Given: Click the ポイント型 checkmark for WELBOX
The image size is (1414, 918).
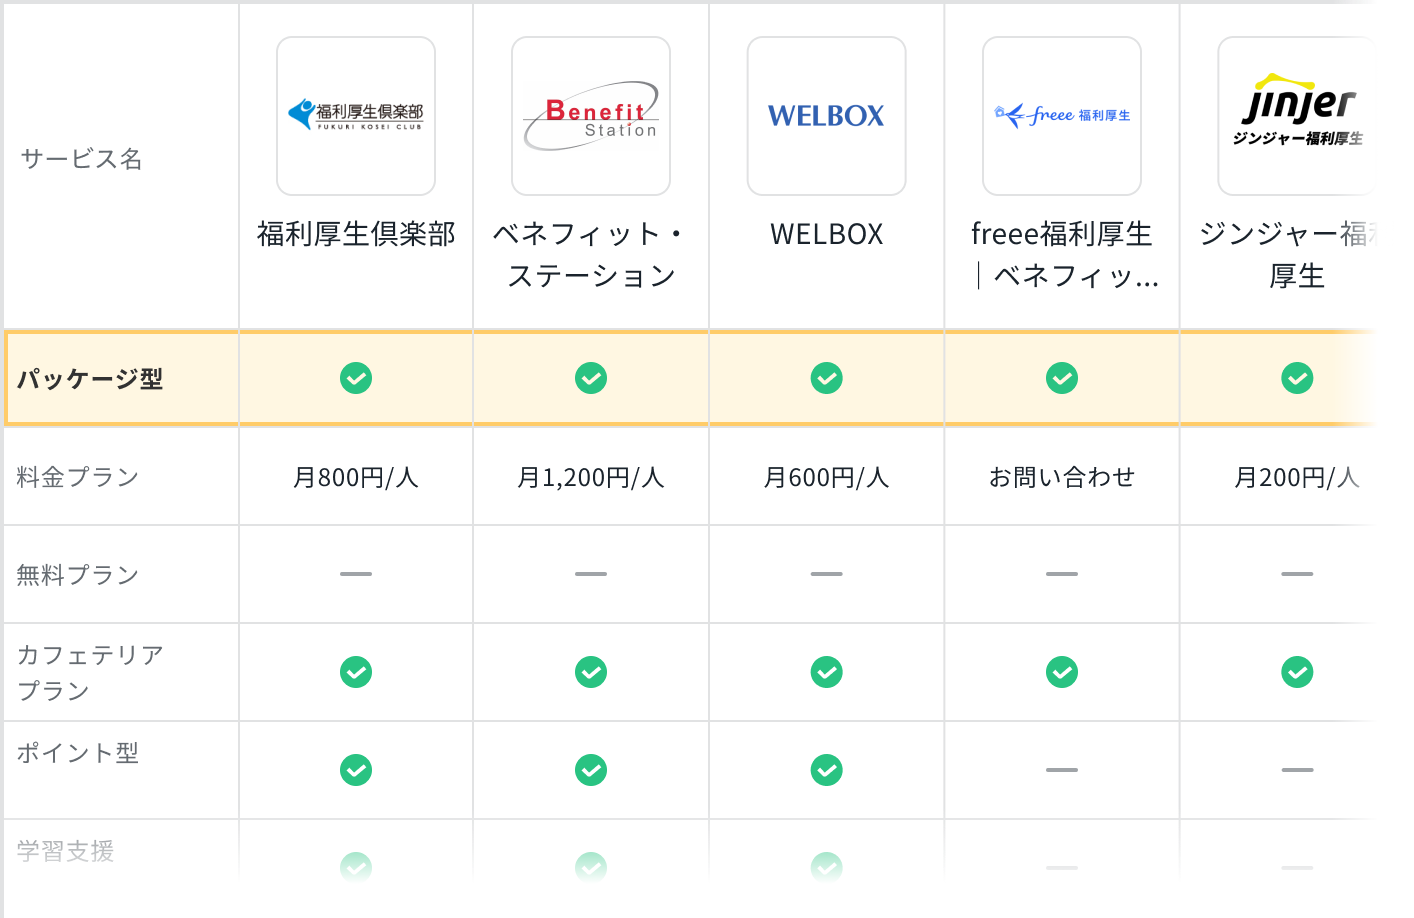Looking at the screenshot, I should [826, 770].
